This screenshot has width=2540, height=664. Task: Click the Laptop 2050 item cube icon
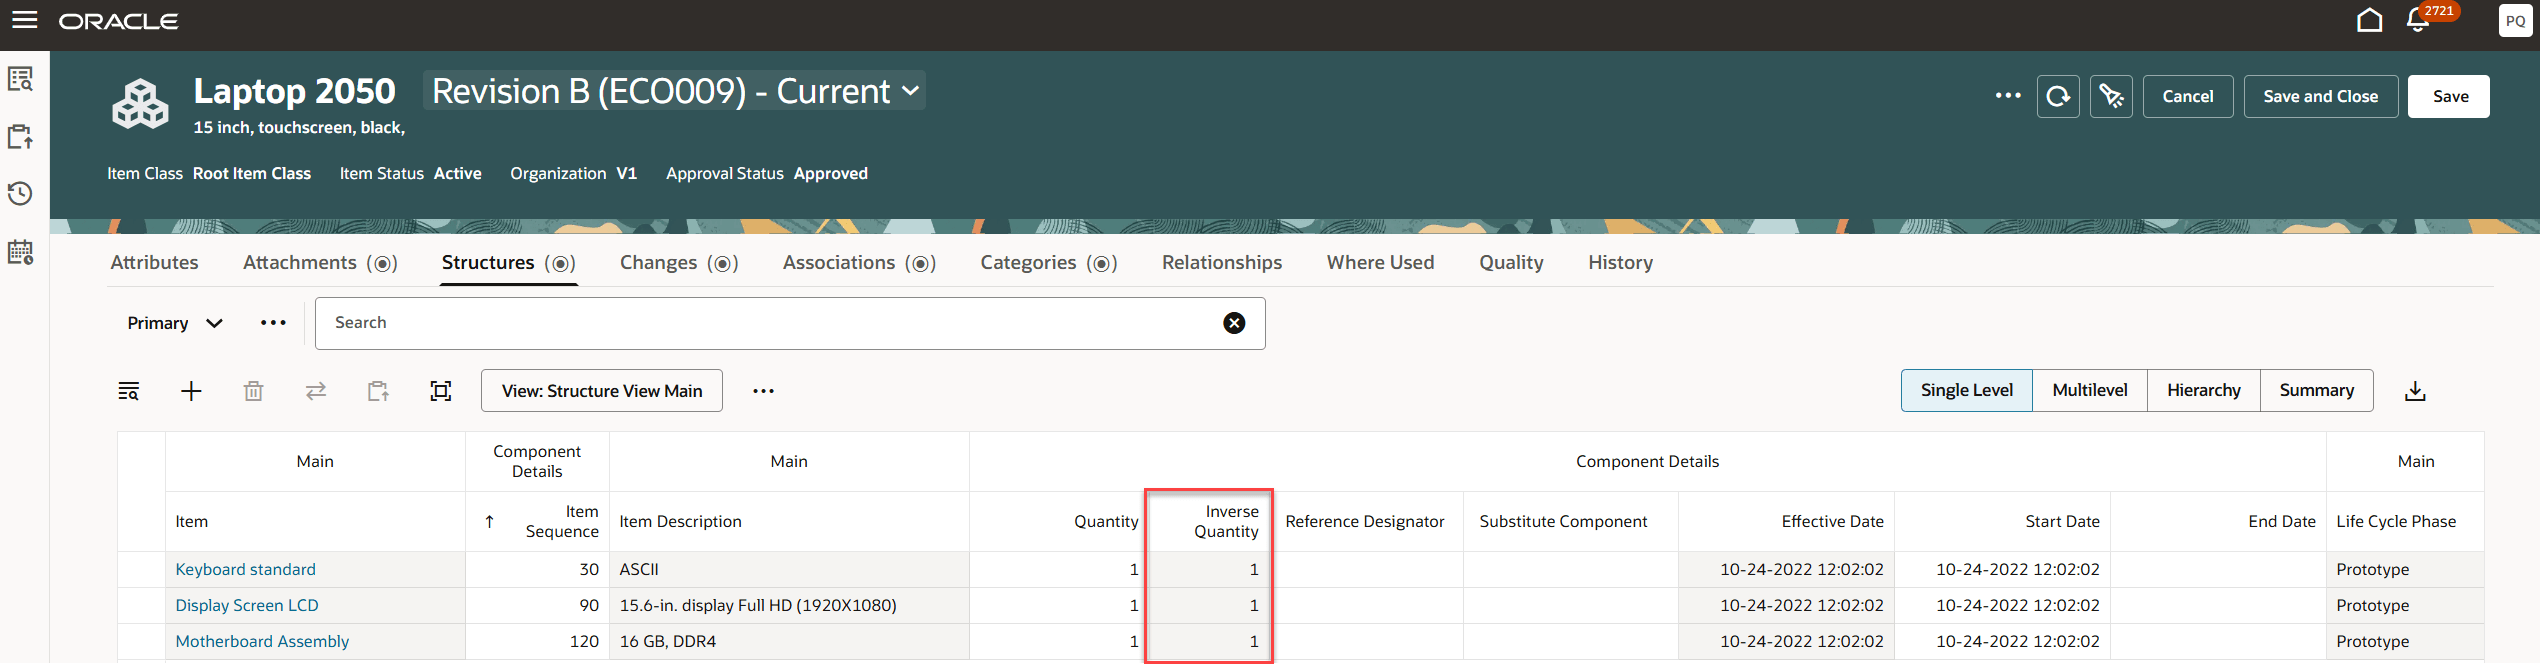point(140,104)
